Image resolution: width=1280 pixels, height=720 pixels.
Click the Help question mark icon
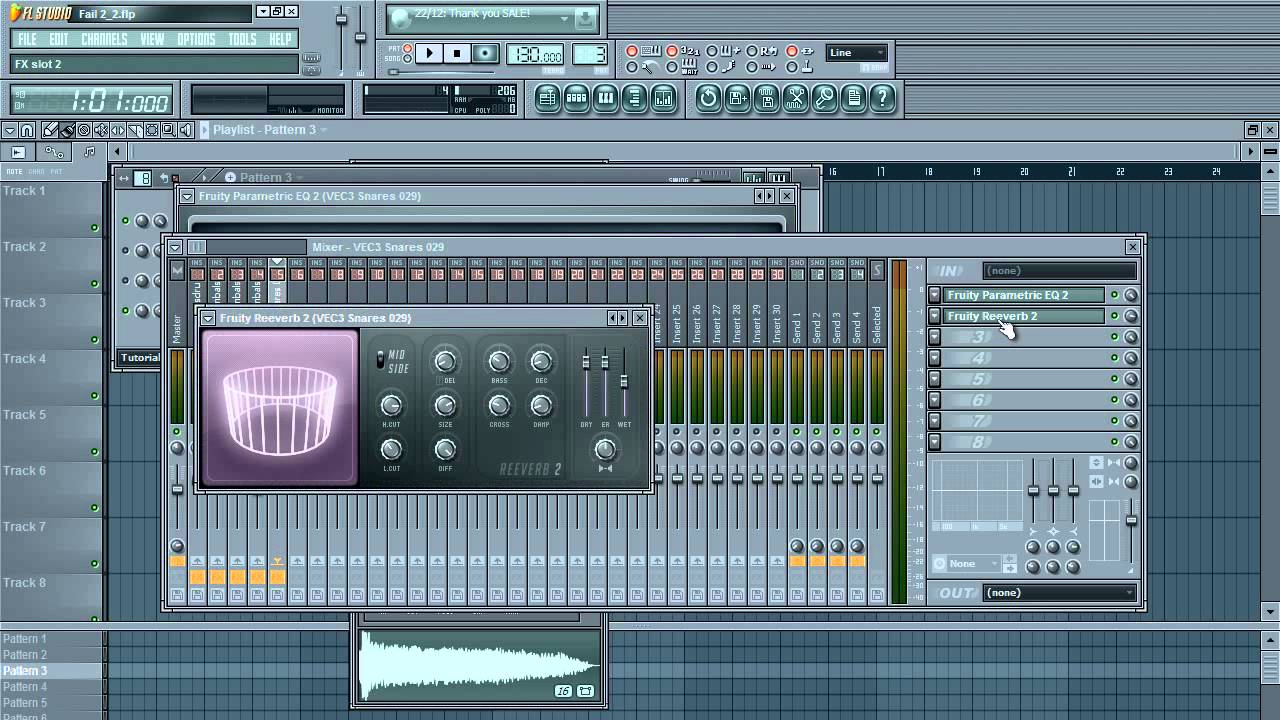click(882, 98)
